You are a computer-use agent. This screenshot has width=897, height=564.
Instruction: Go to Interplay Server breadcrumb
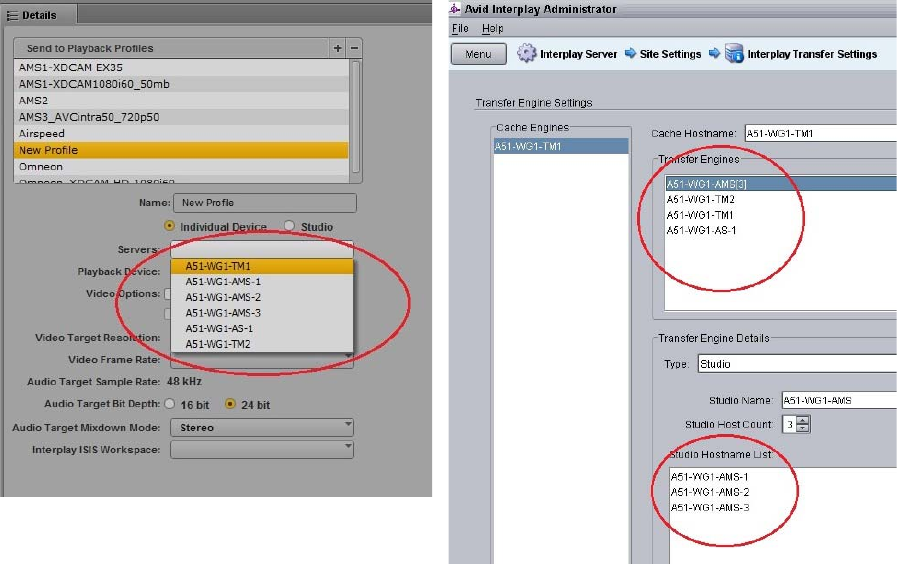(578, 54)
